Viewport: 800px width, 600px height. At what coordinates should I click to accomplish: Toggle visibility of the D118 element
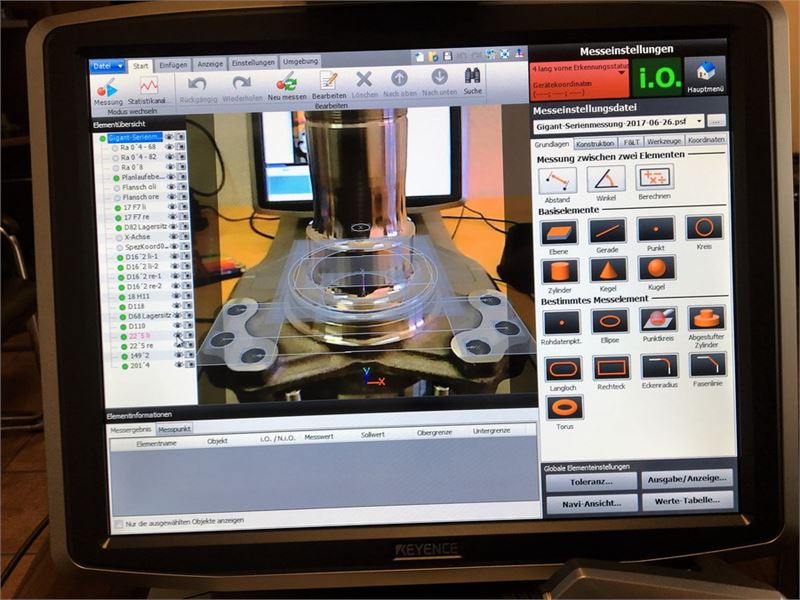coord(175,307)
